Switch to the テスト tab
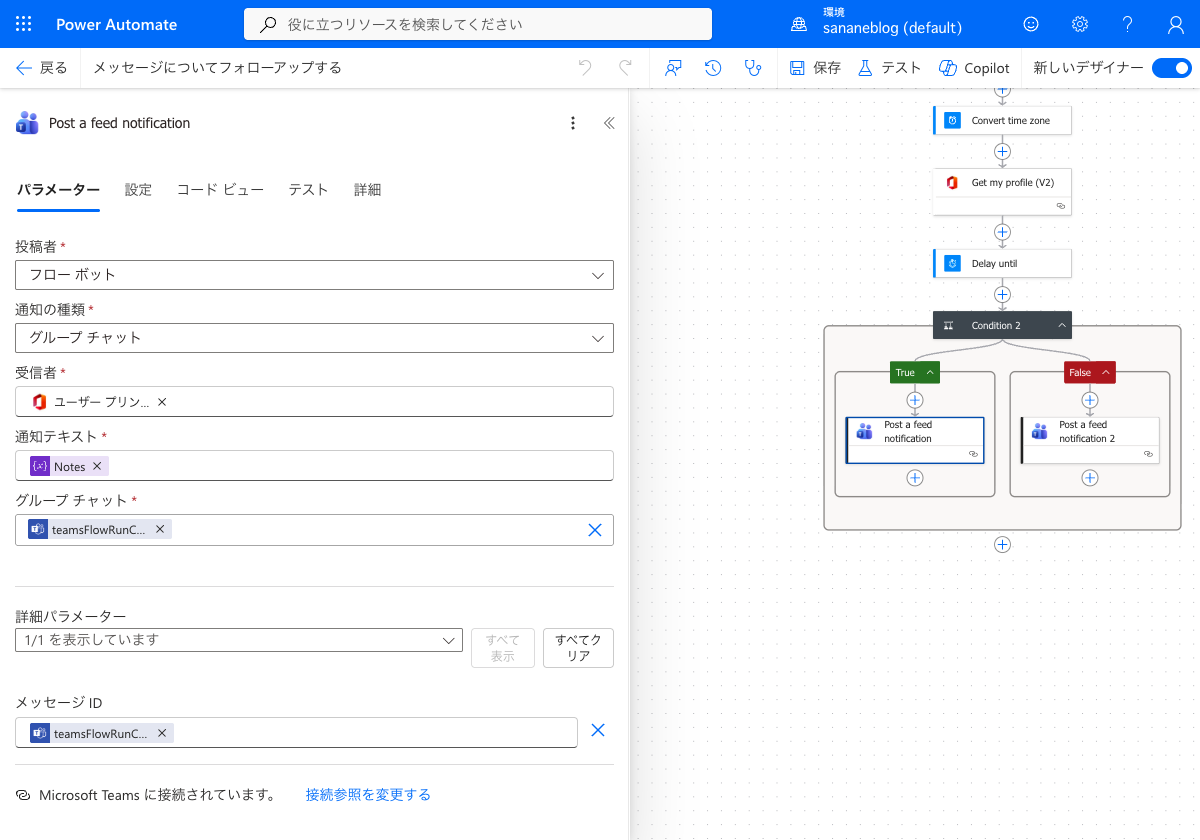Image resolution: width=1200 pixels, height=840 pixels. [308, 190]
